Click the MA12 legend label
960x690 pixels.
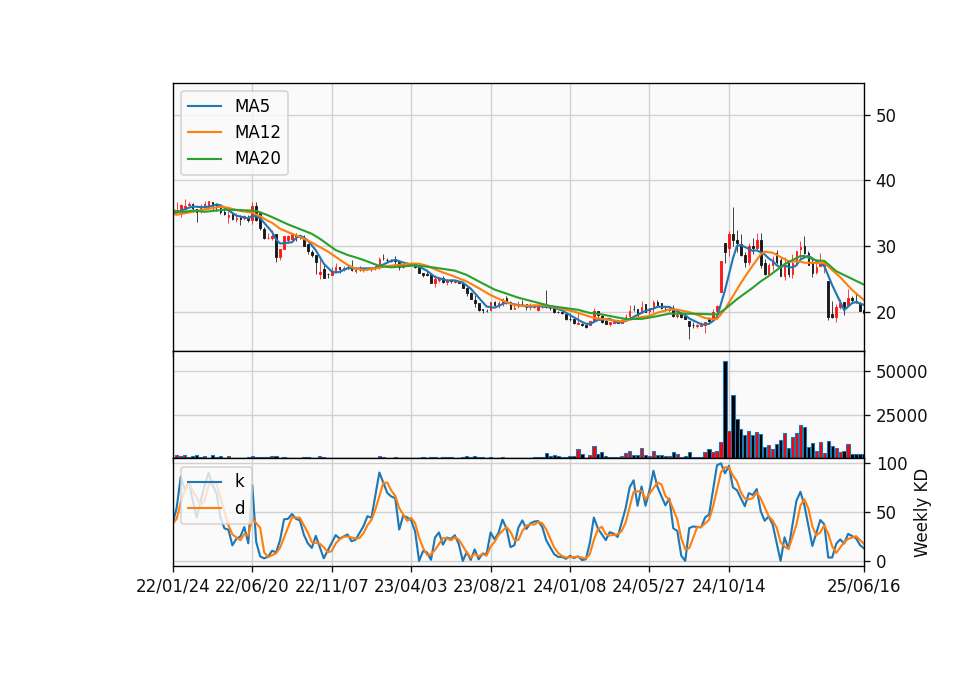pyautogui.click(x=257, y=132)
